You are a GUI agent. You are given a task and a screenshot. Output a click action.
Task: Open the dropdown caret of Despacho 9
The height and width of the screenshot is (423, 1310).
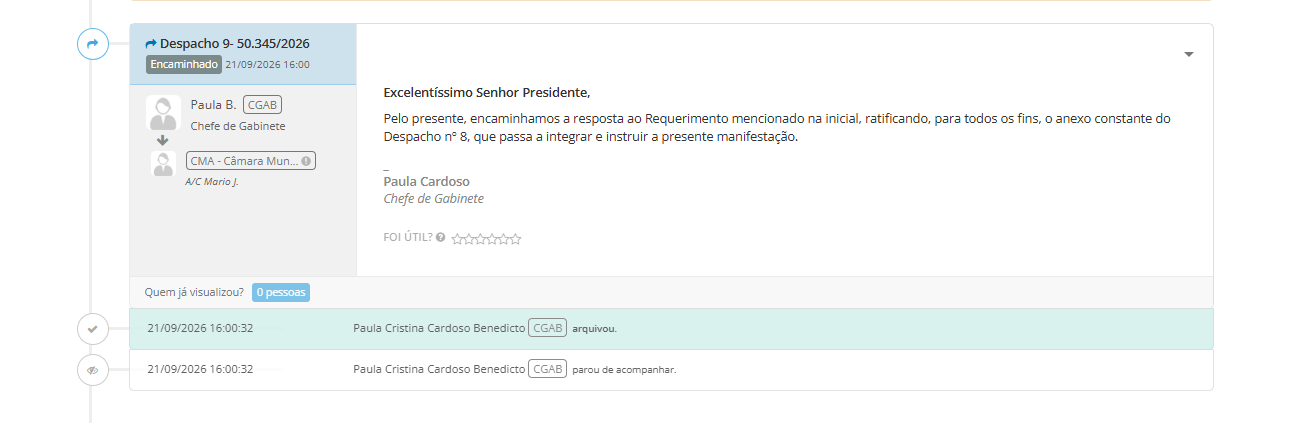coord(1189,54)
